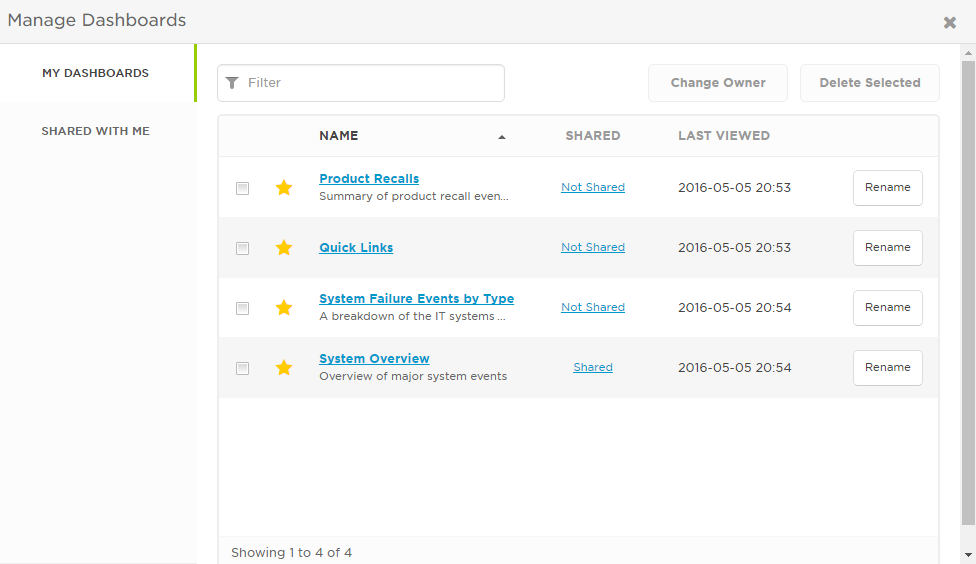Viewport: 976px width, 564px height.
Task: Focus the Filter input field
Action: click(370, 83)
